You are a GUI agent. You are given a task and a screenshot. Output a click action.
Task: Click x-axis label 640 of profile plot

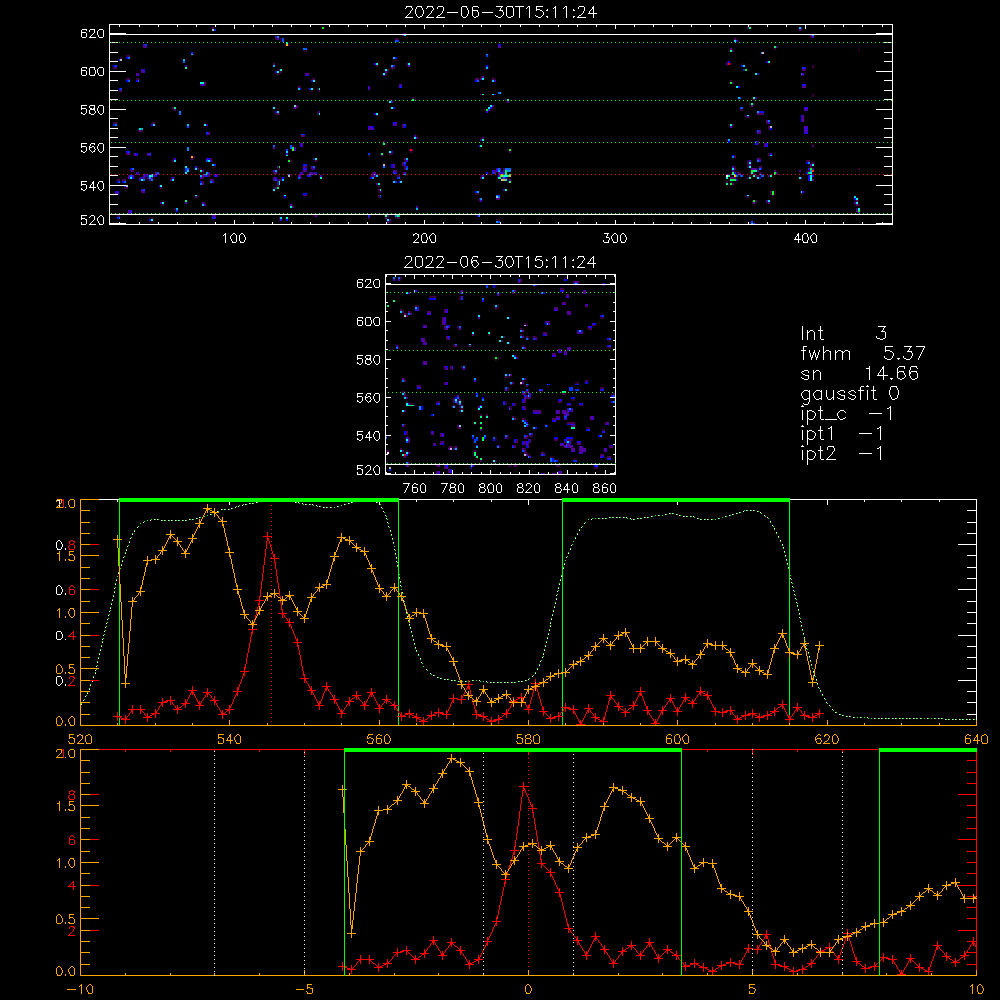click(x=976, y=739)
